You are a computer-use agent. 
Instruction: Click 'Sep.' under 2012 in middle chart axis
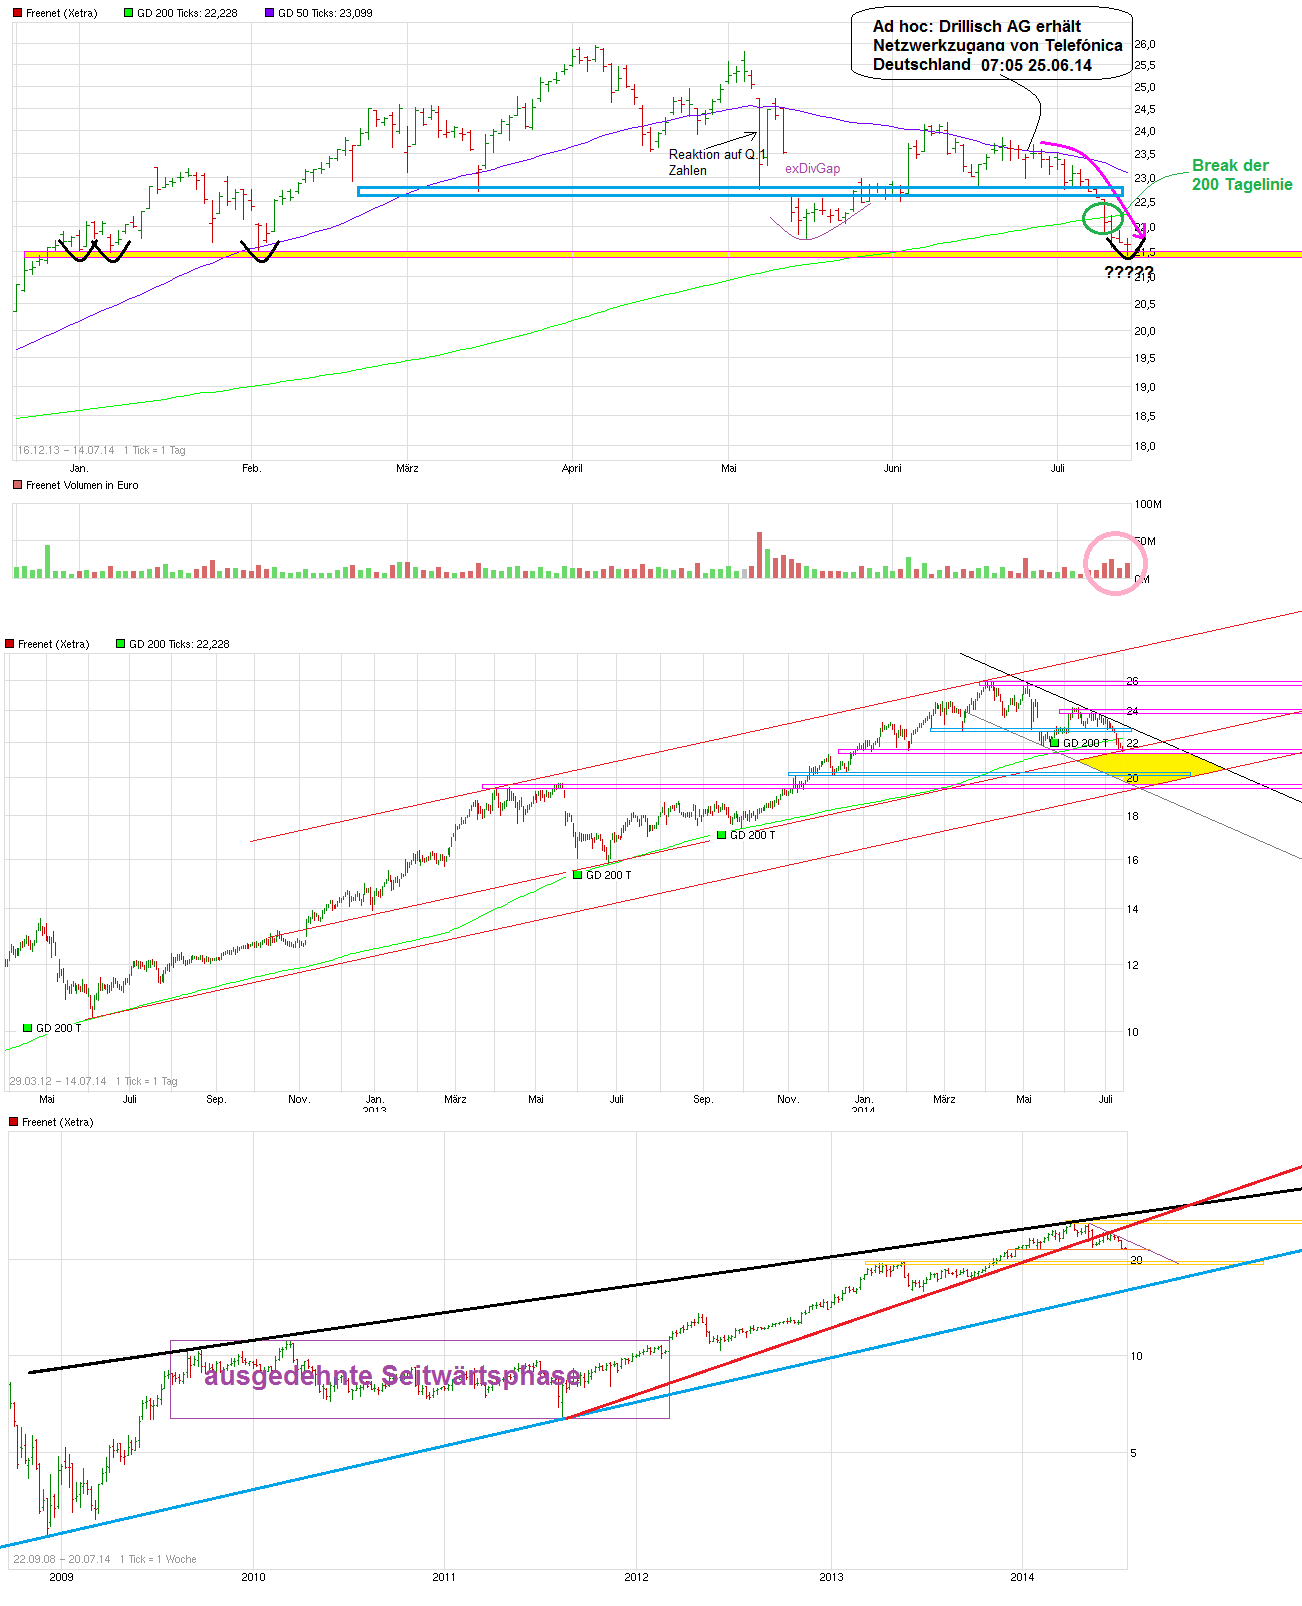click(216, 1099)
